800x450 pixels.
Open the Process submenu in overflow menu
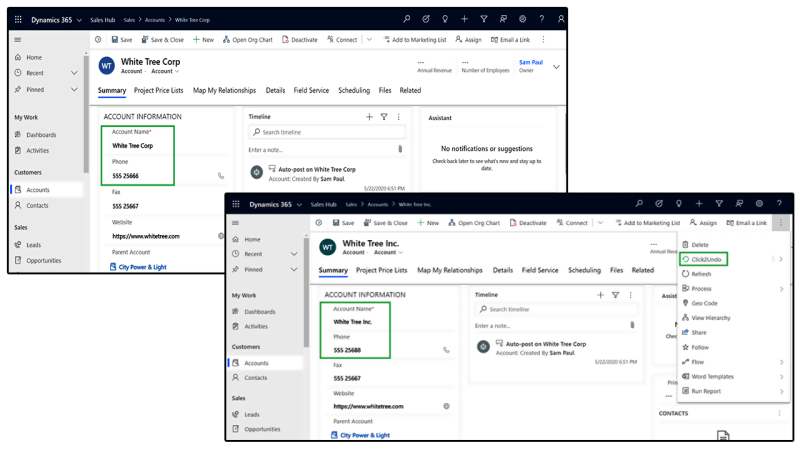point(780,288)
